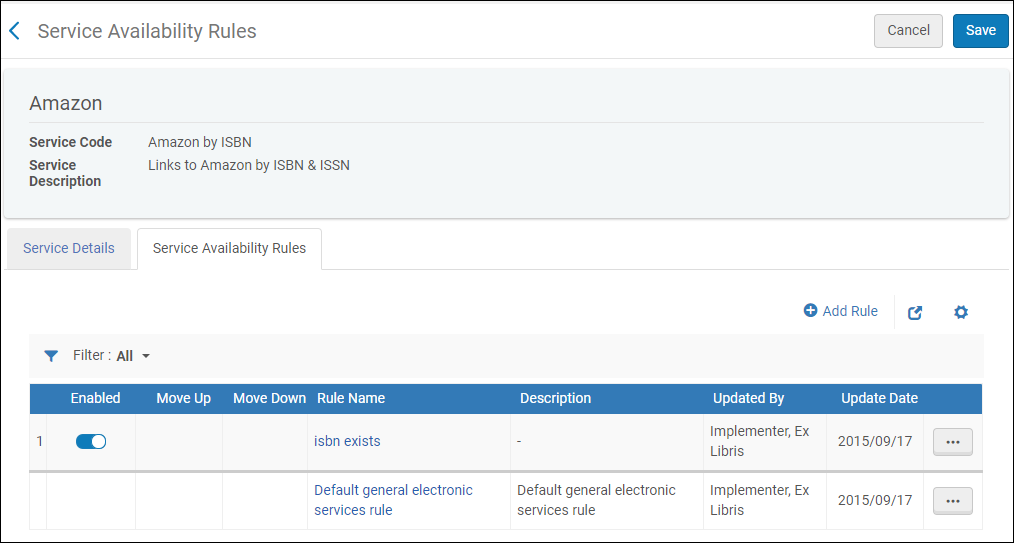Open row actions for isbn exists rule
1014x543 pixels.
point(952,441)
